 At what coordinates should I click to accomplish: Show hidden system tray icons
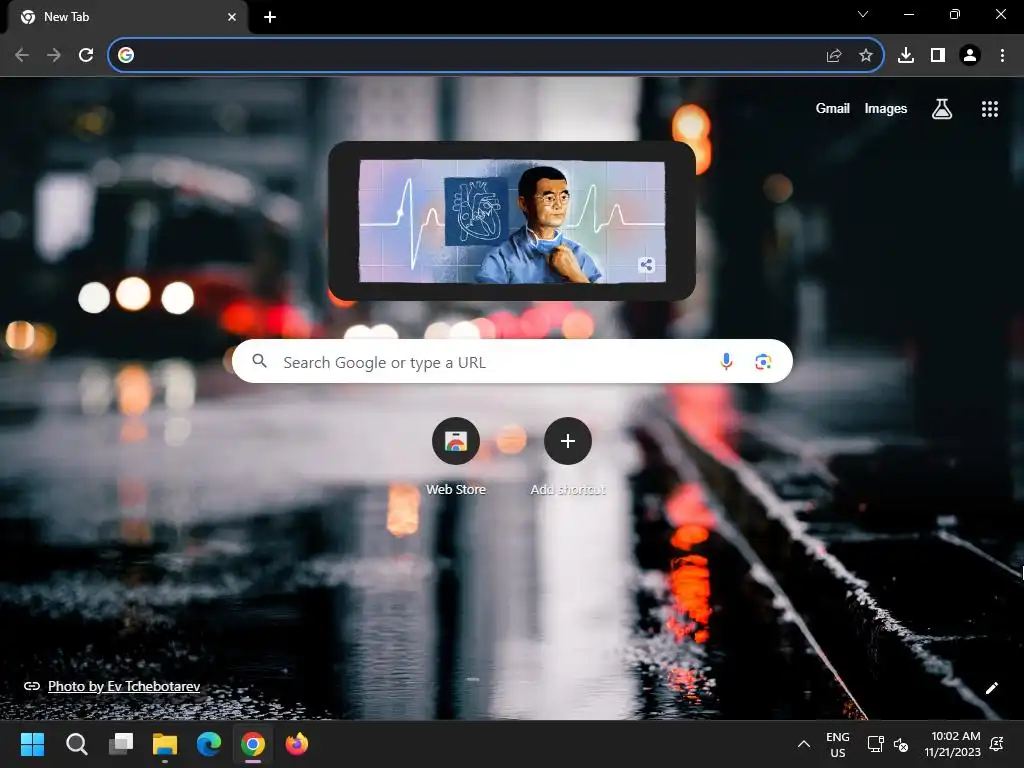[804, 744]
